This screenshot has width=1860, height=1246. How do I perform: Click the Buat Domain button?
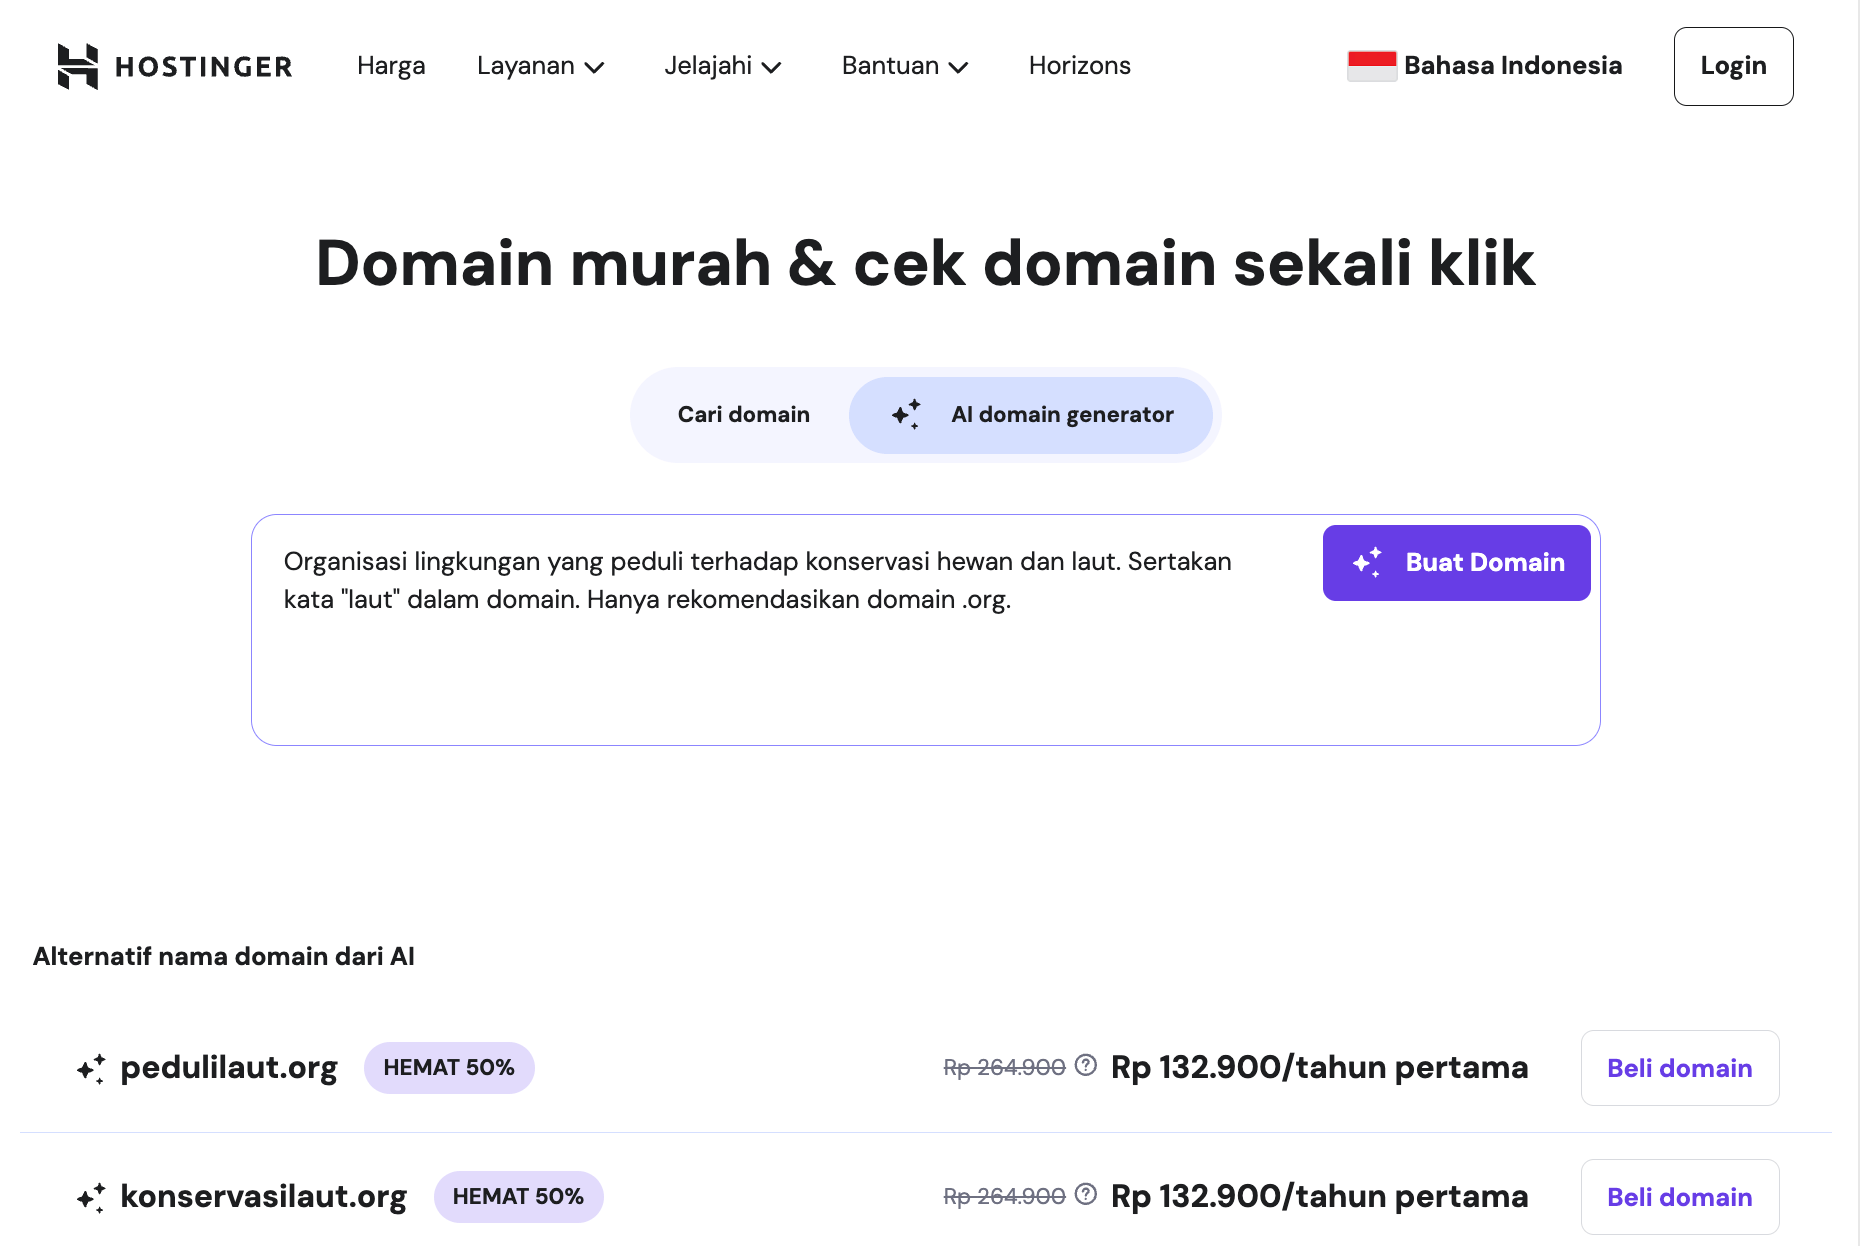(x=1456, y=563)
